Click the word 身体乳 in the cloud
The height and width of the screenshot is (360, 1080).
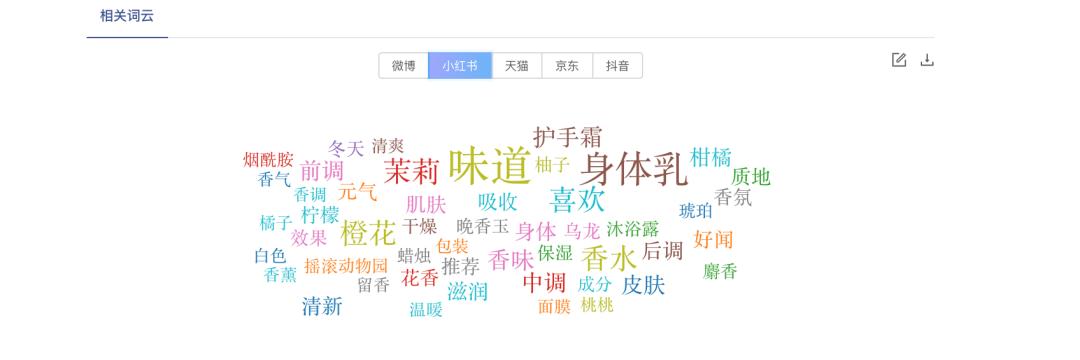[x=634, y=169]
